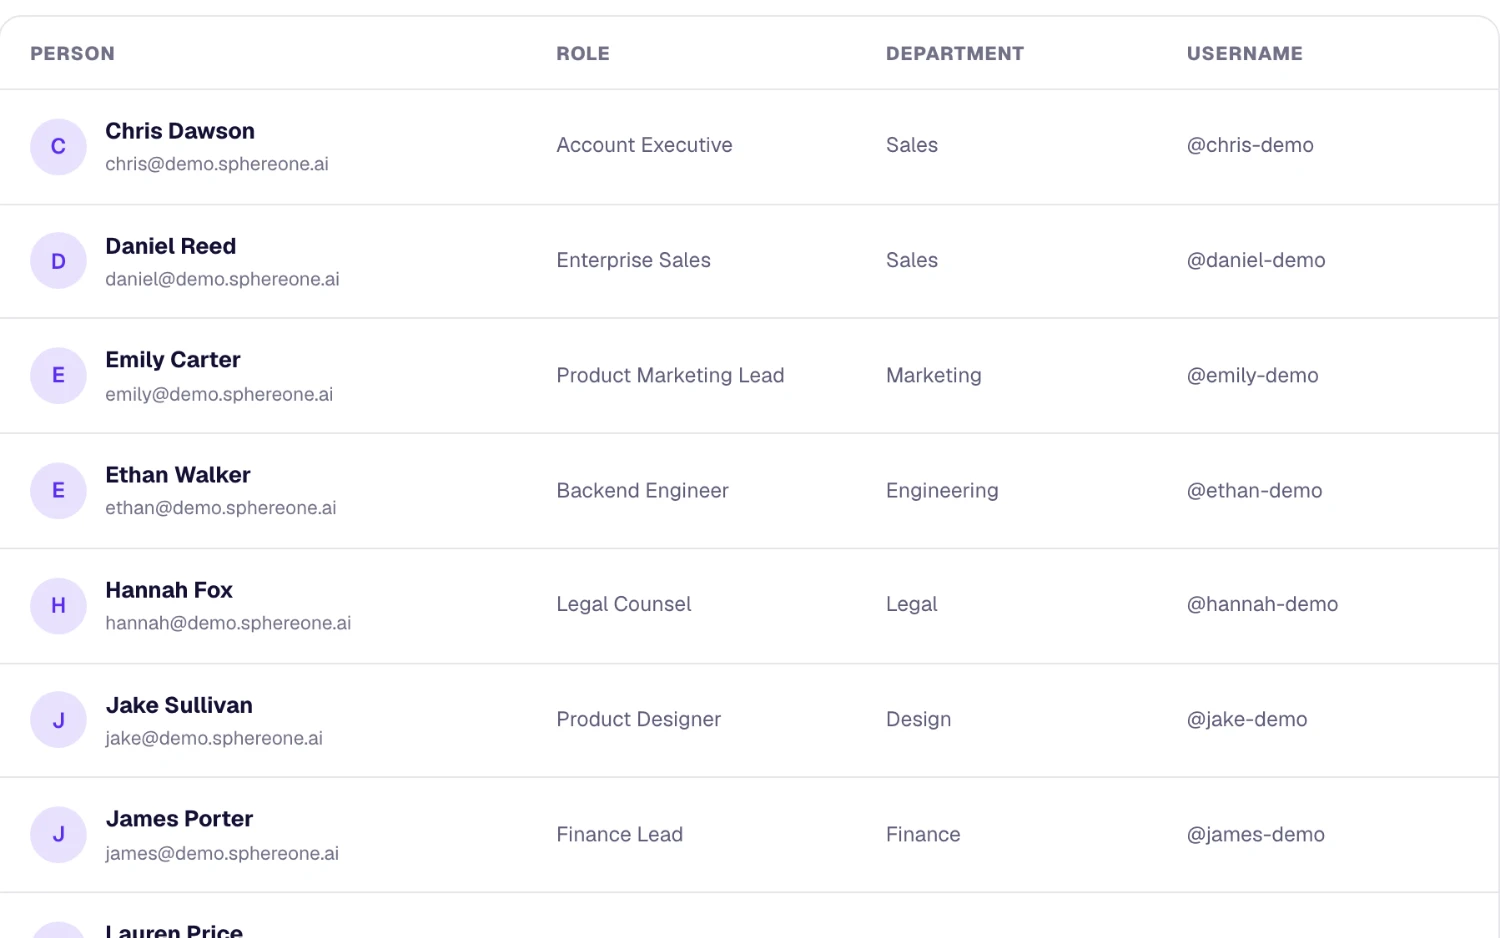Click the Design department cell
This screenshot has height=938, width=1500.
pyautogui.click(x=918, y=719)
